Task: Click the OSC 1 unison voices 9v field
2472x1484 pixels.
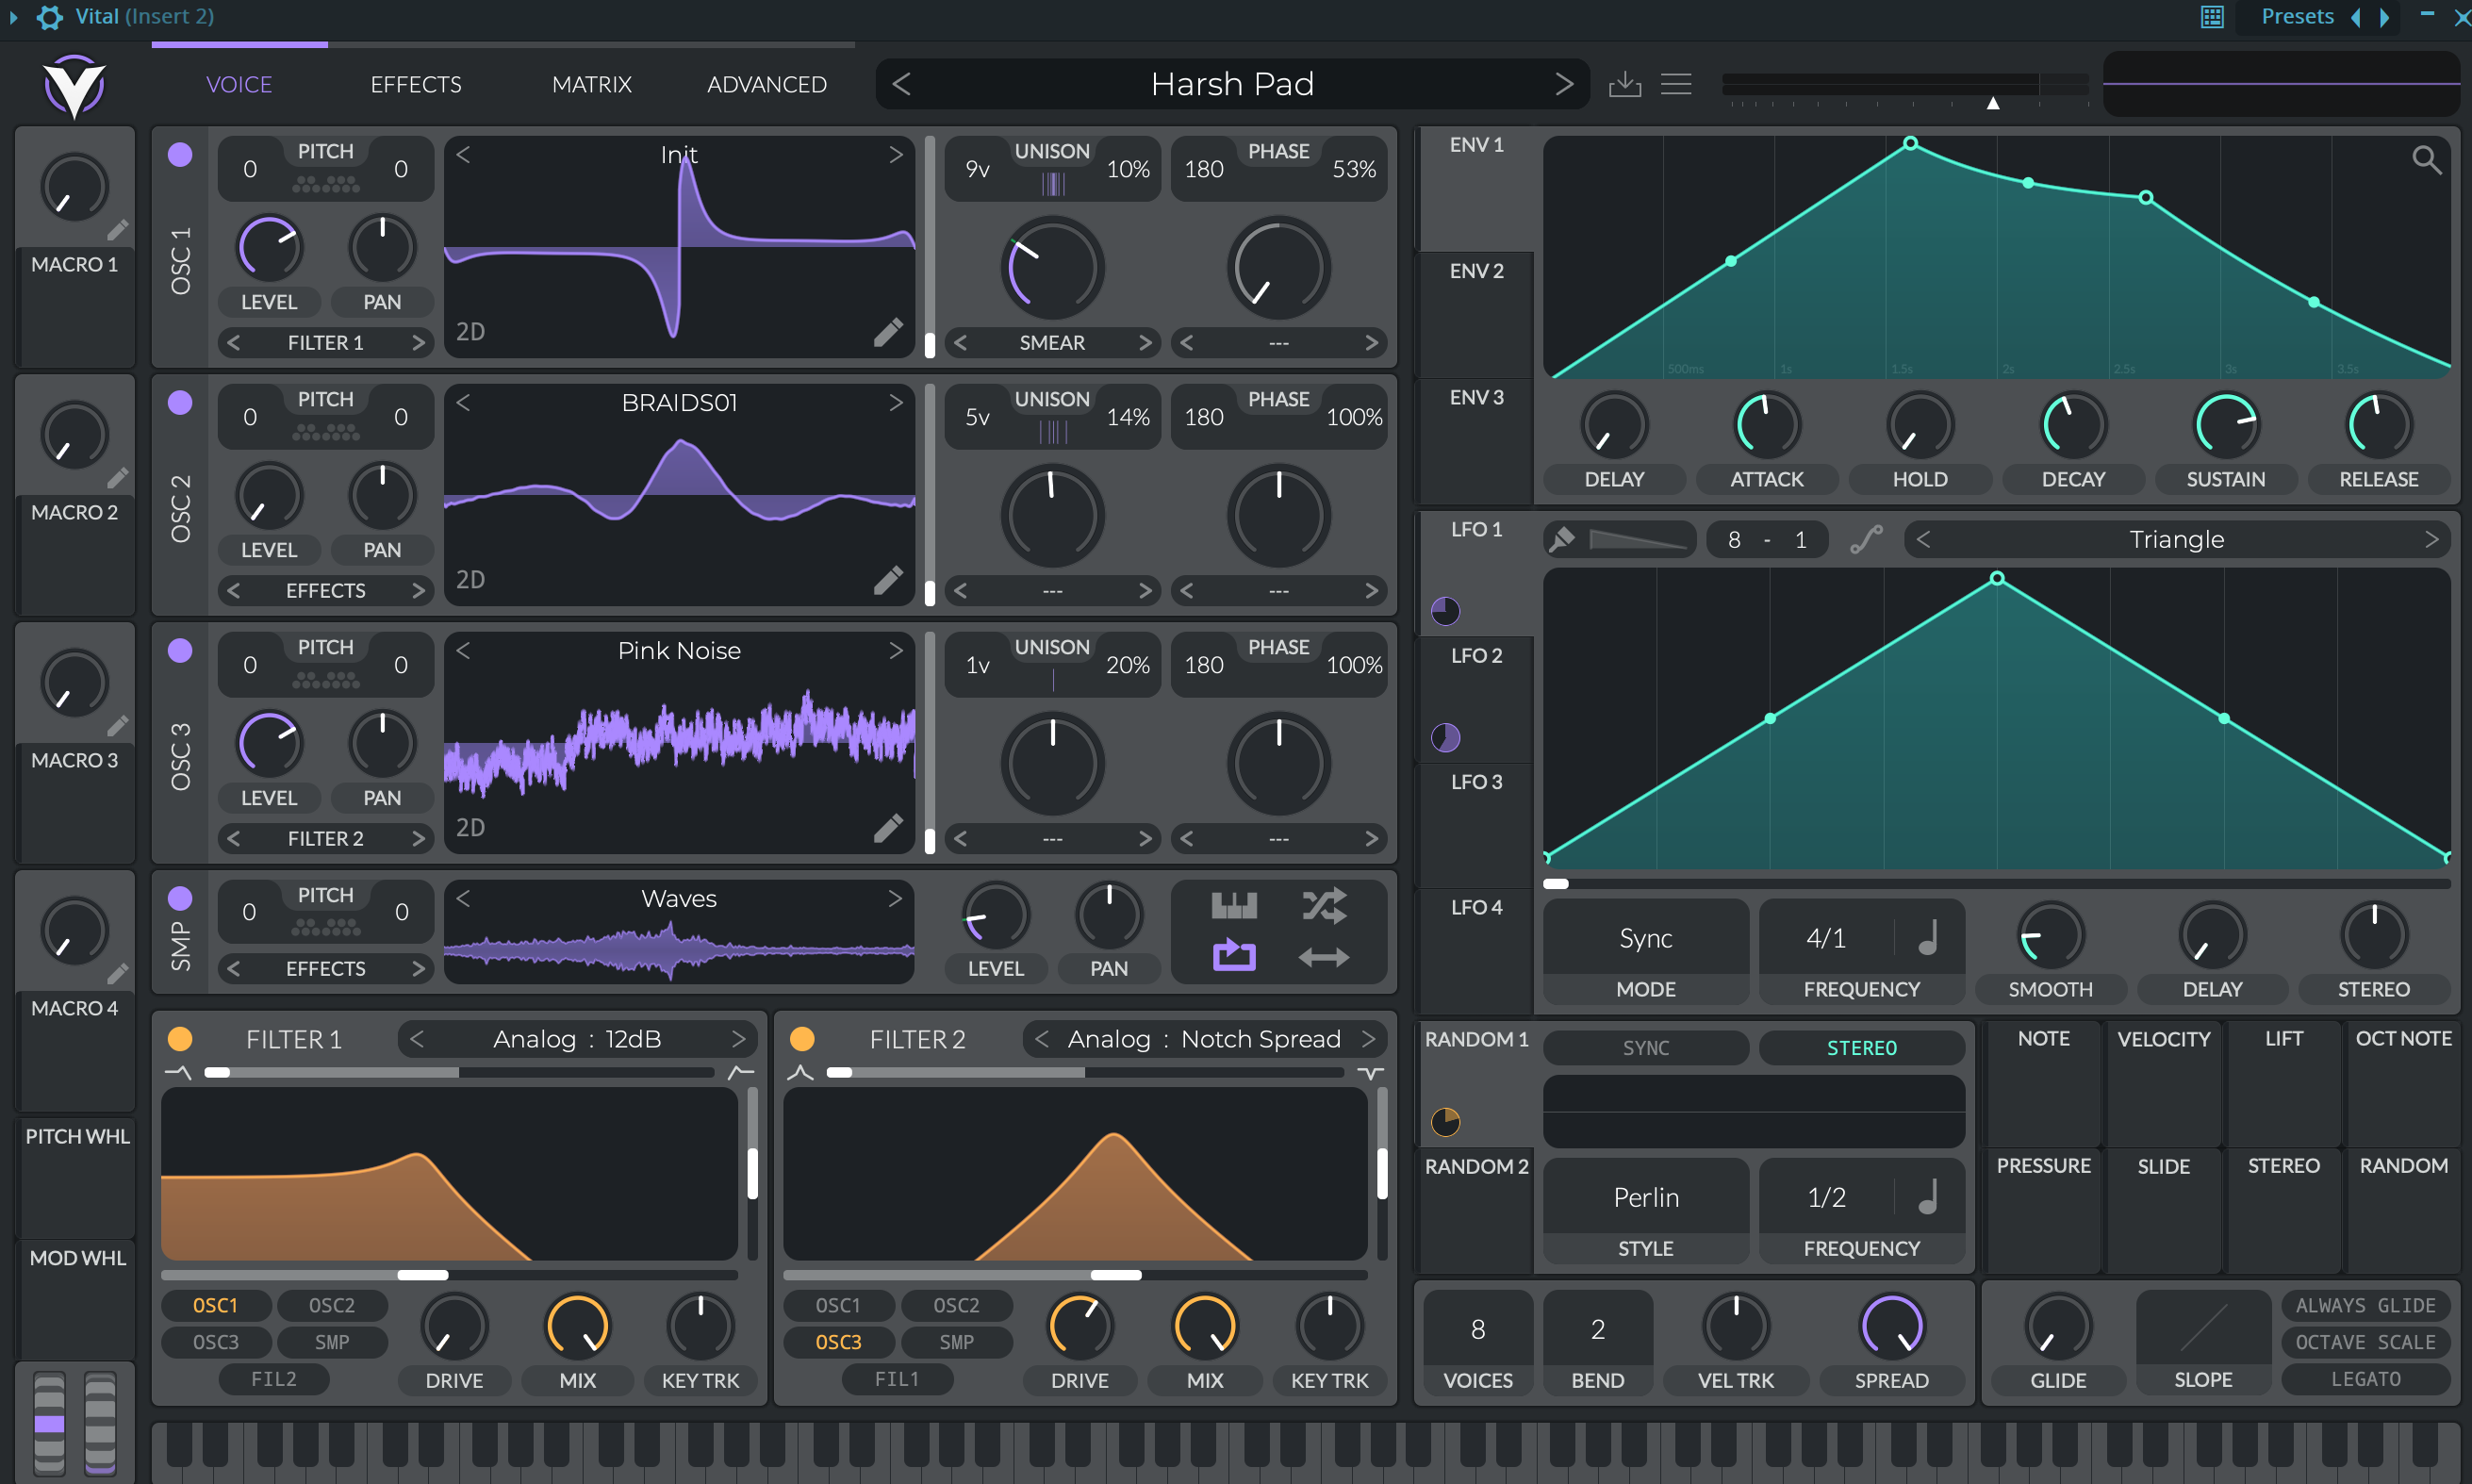Action: tap(977, 169)
